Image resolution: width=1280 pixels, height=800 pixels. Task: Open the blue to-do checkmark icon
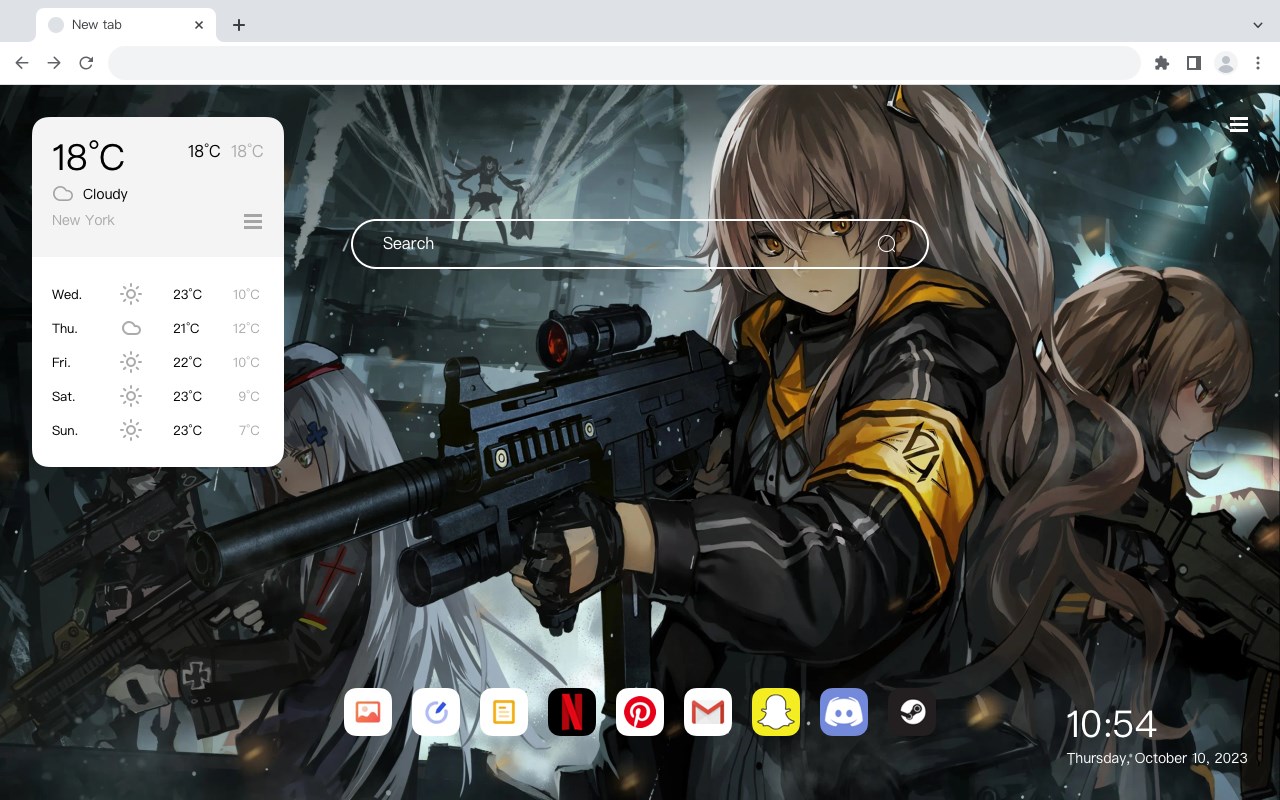click(x=436, y=712)
